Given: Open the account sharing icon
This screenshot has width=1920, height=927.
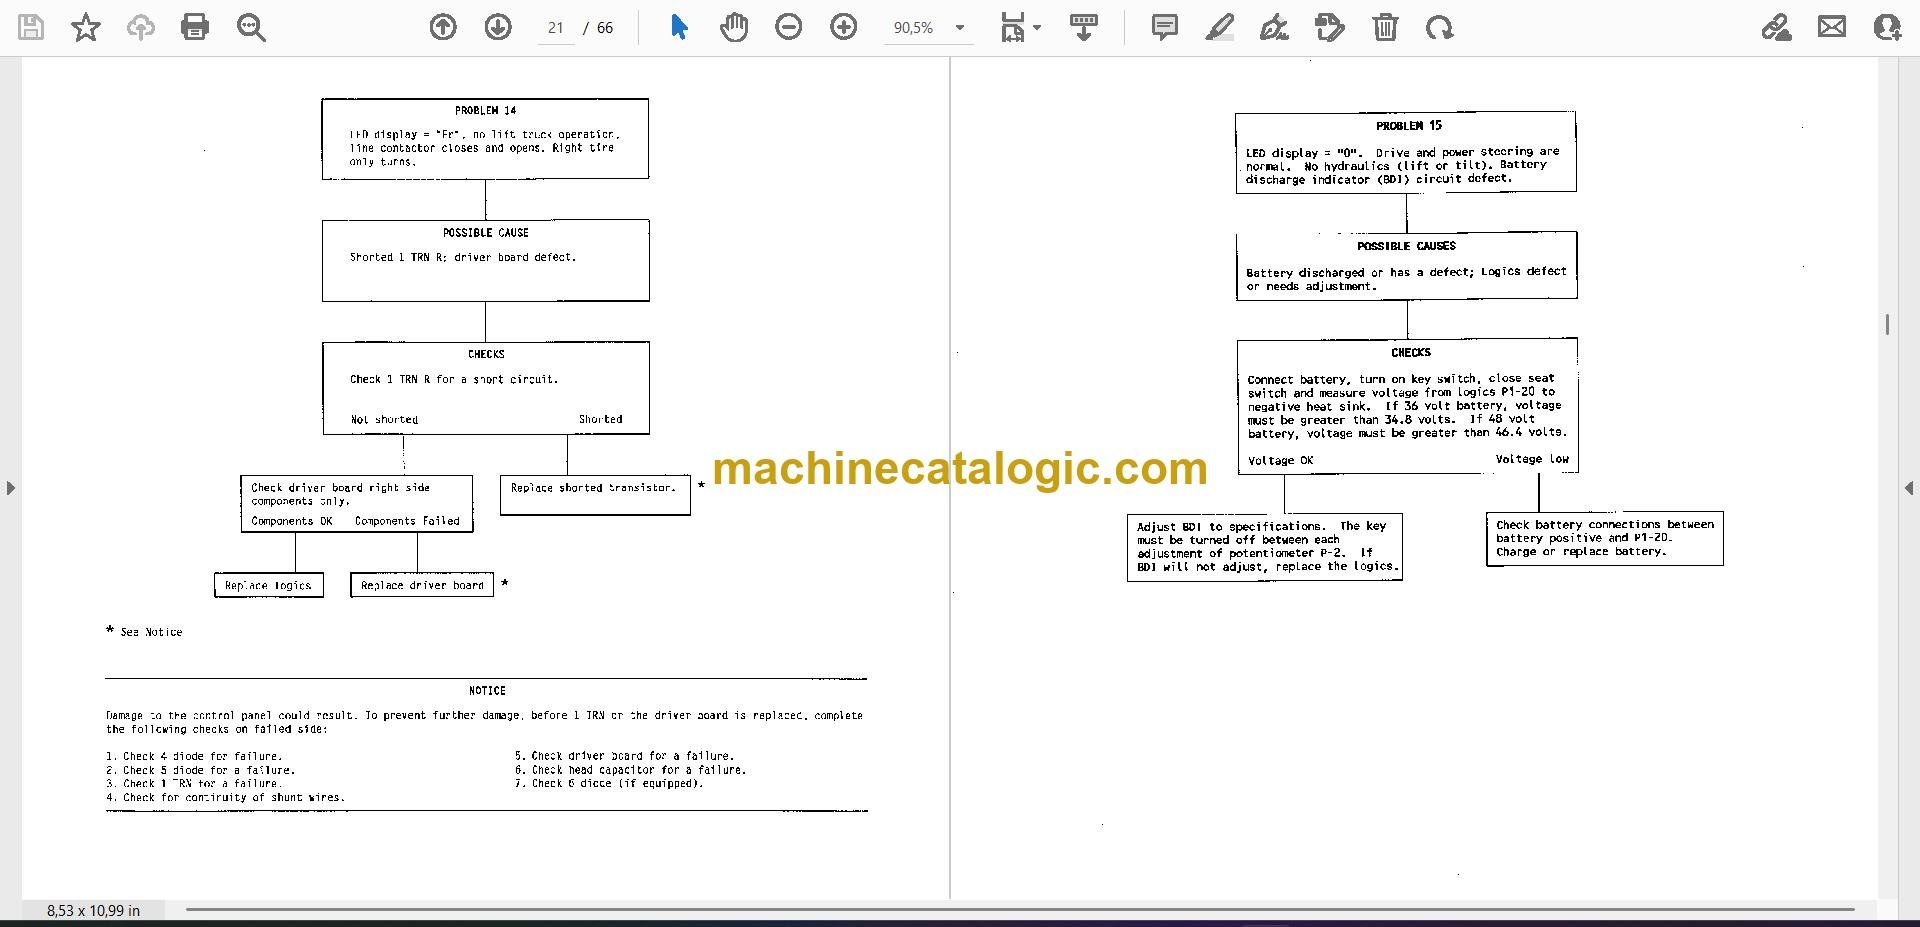Looking at the screenshot, I should click(1886, 27).
